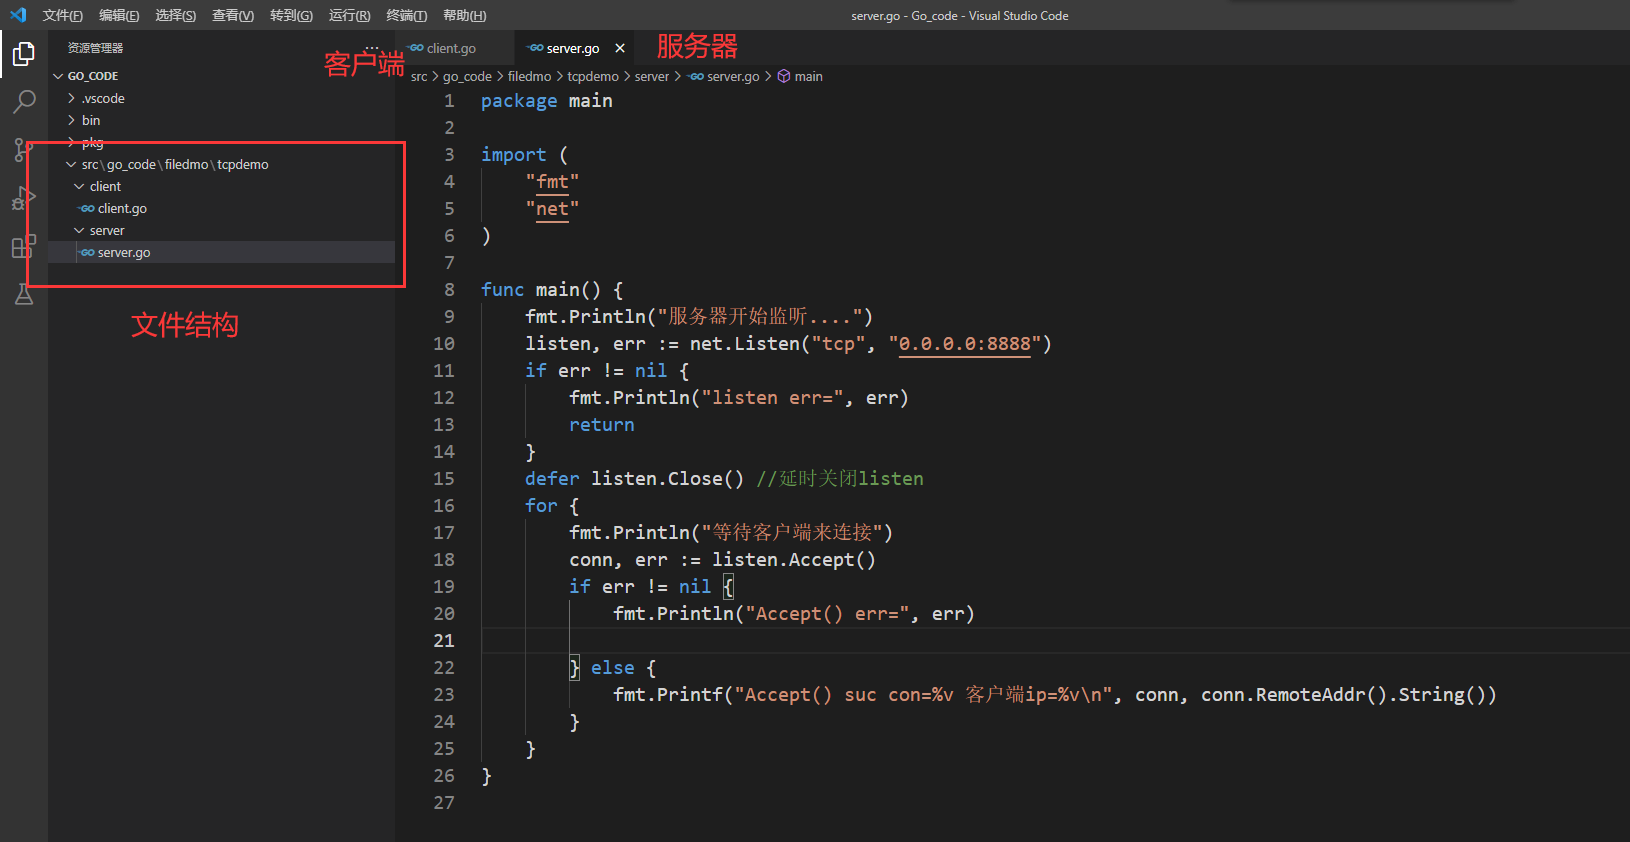Viewport: 1630px width, 842px height.
Task: Click the return keyword on line 13
Action: [602, 425]
